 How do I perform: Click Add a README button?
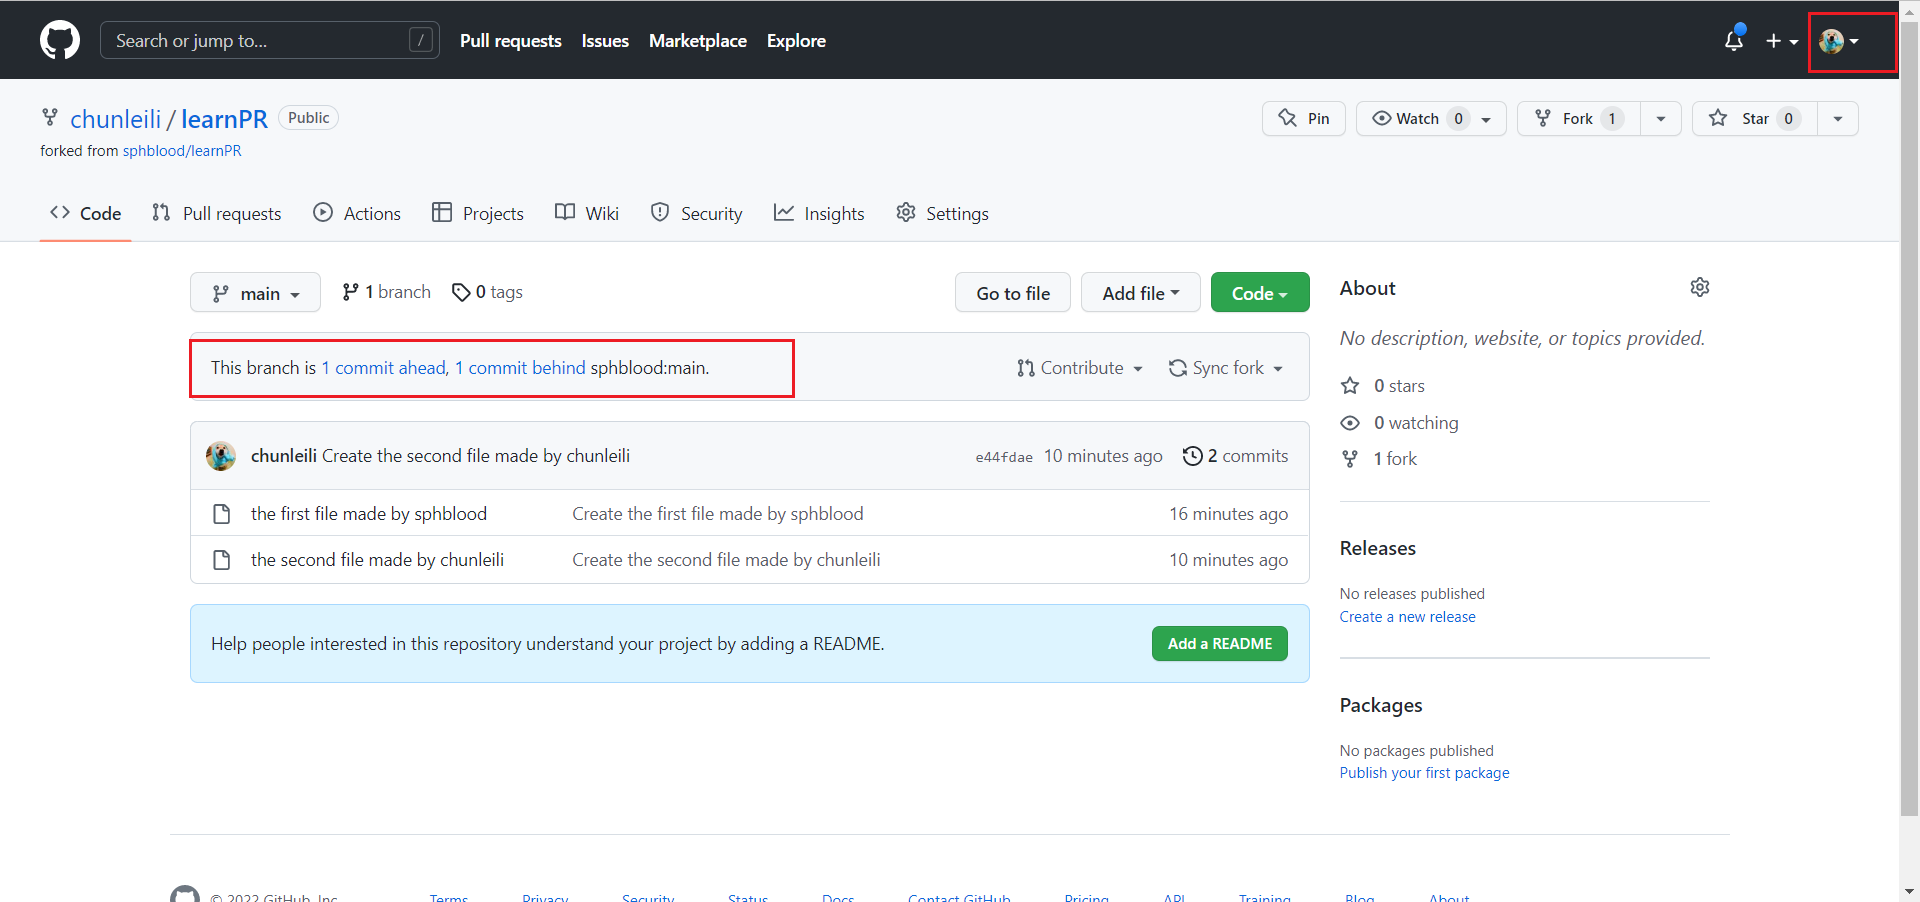point(1220,644)
